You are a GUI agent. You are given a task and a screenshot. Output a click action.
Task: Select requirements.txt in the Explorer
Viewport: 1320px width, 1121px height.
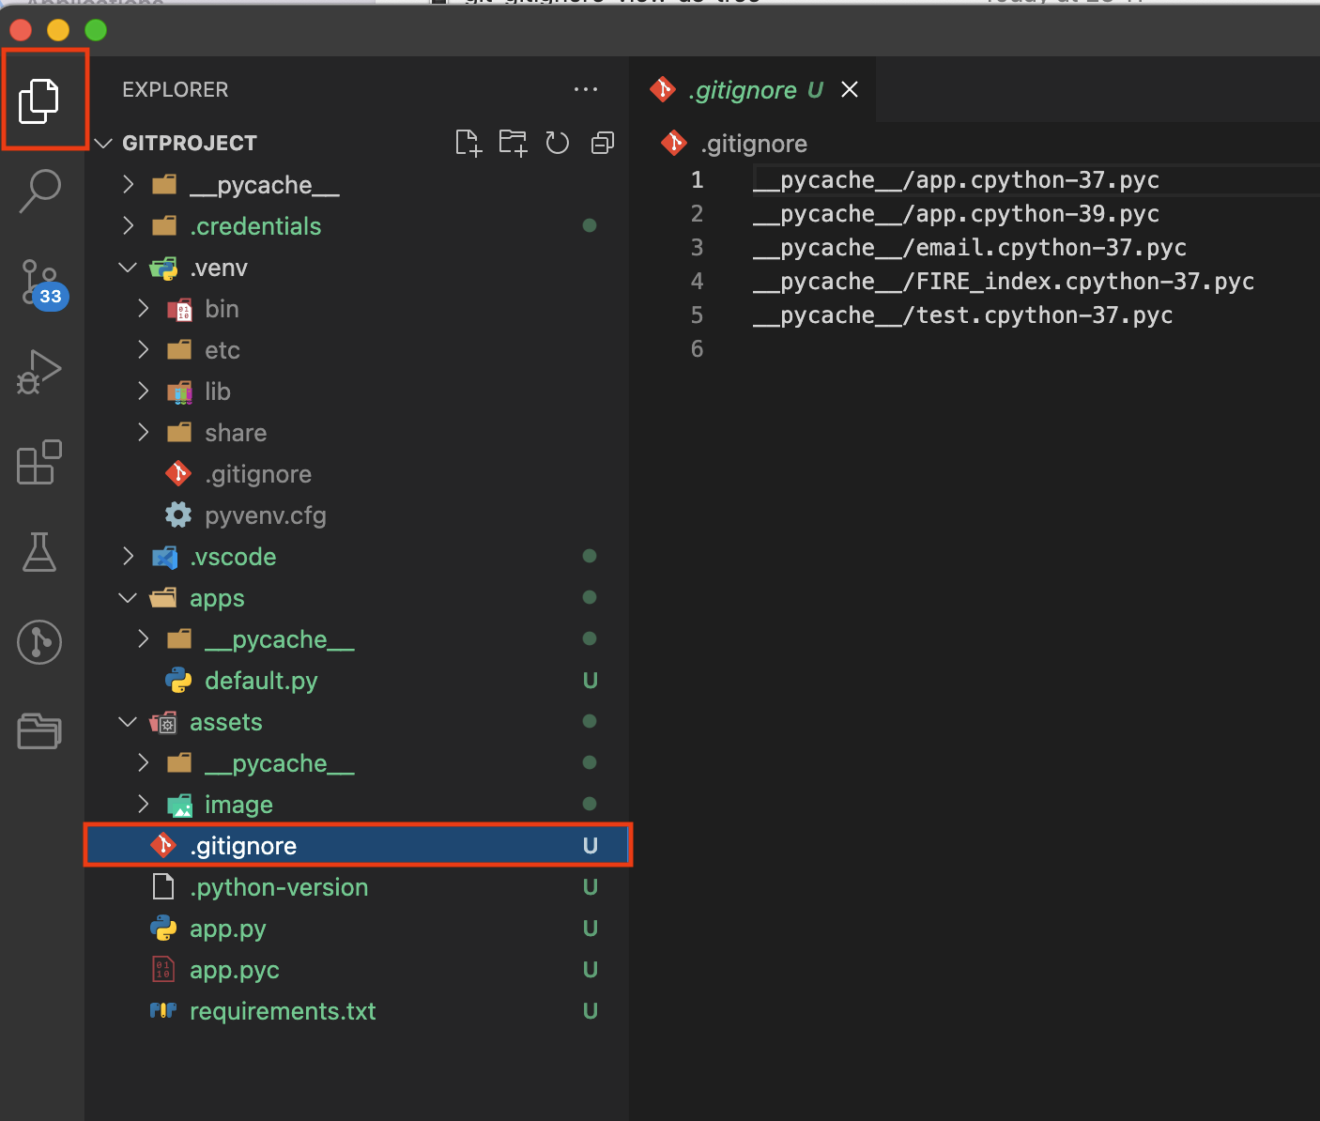coord(283,1011)
